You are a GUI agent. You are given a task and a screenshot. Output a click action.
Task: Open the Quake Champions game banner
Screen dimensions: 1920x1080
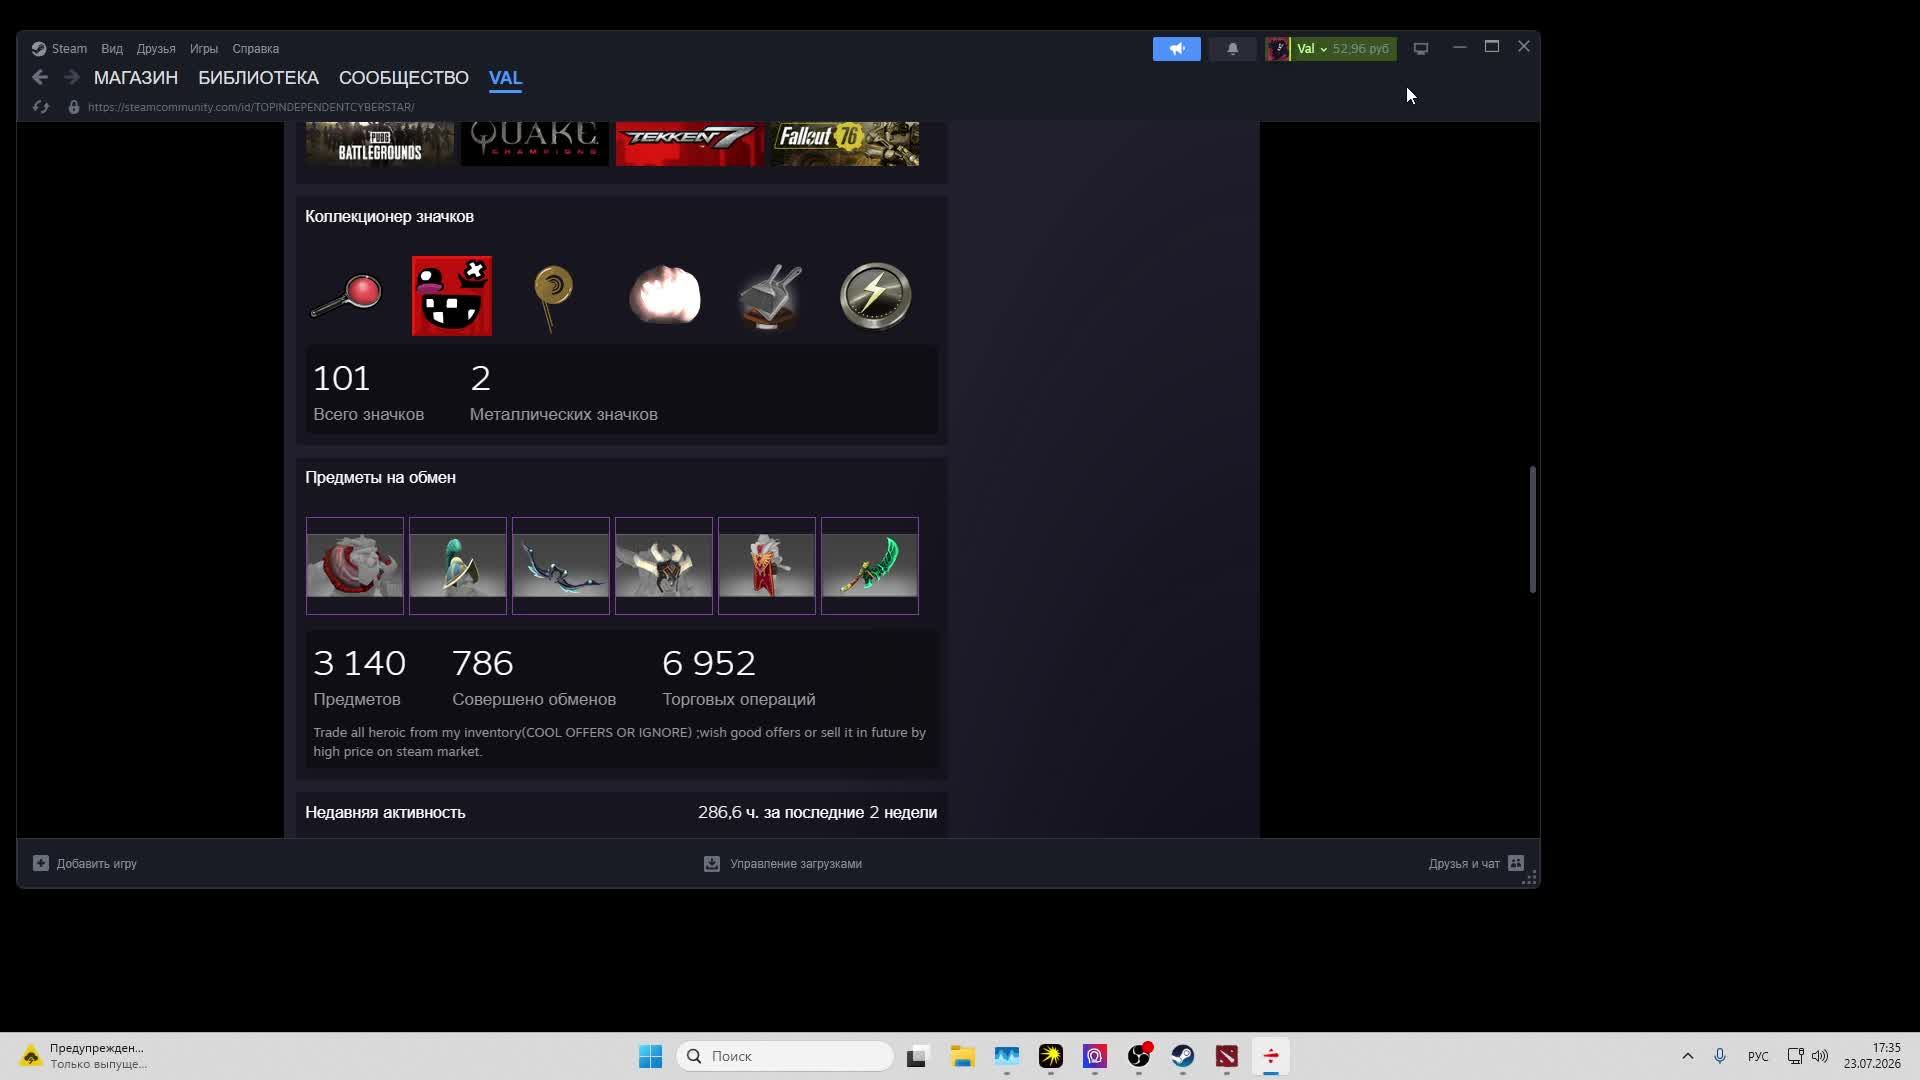tap(535, 143)
